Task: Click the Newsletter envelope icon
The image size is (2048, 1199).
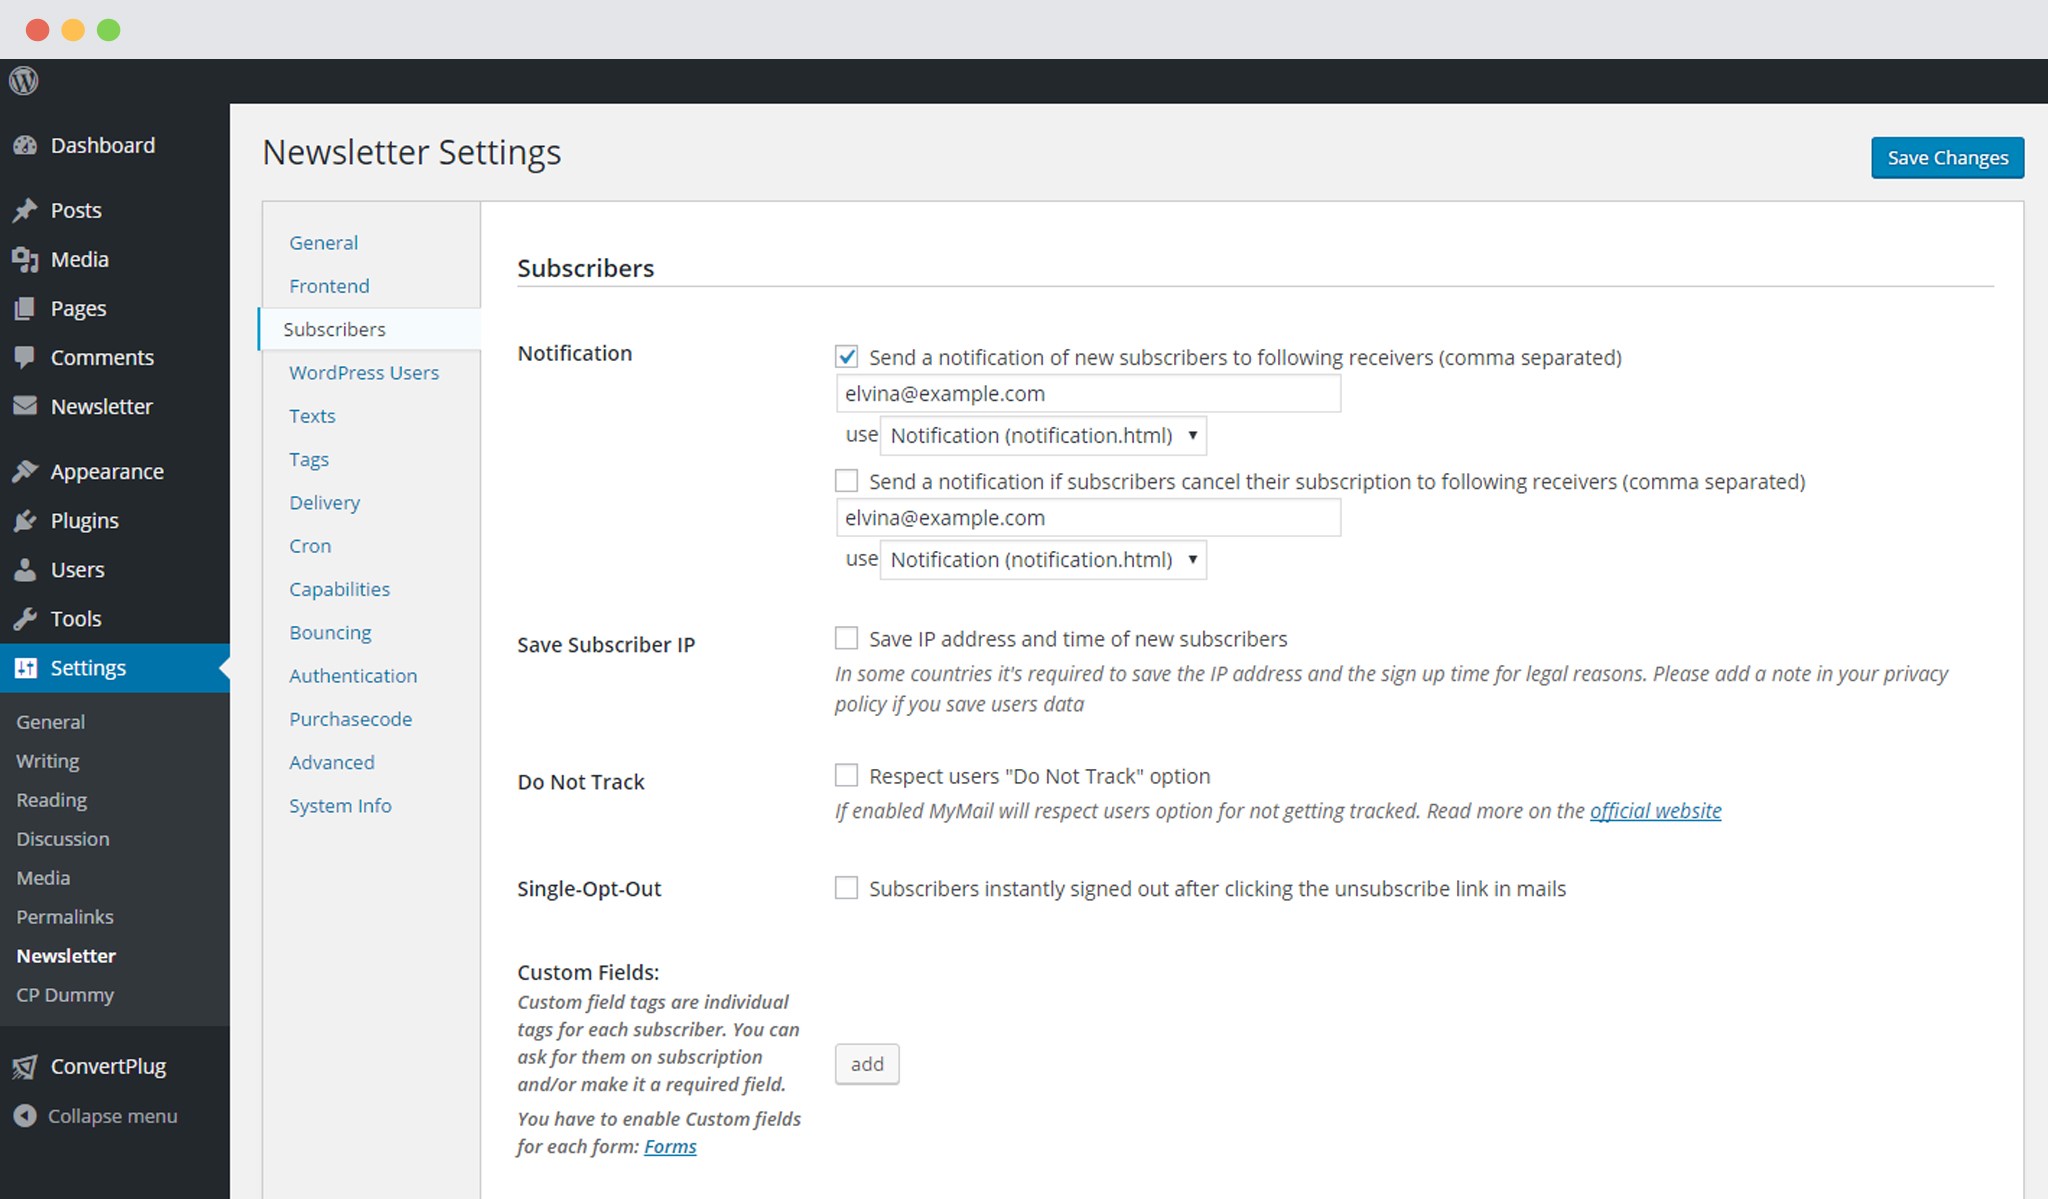Action: coord(25,406)
